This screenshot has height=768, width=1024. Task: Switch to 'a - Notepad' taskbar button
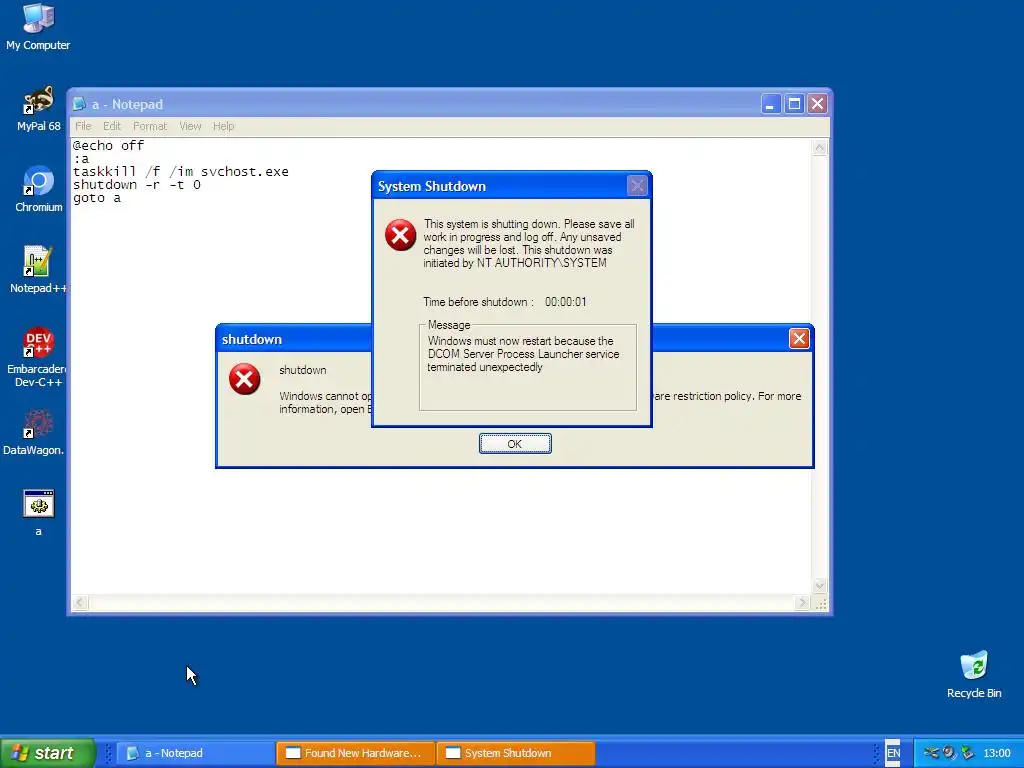(x=196, y=753)
